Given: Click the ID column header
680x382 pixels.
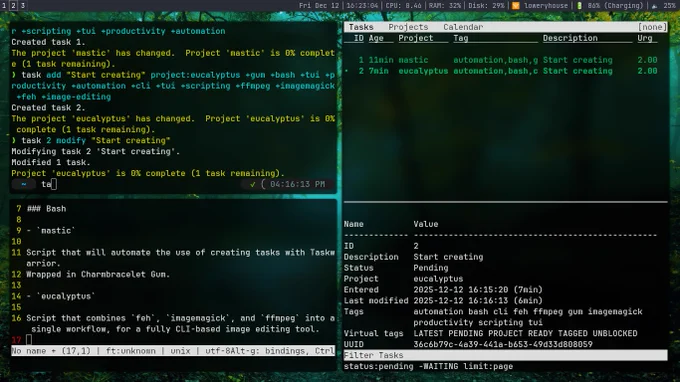Looking at the screenshot, I should (x=359, y=38).
